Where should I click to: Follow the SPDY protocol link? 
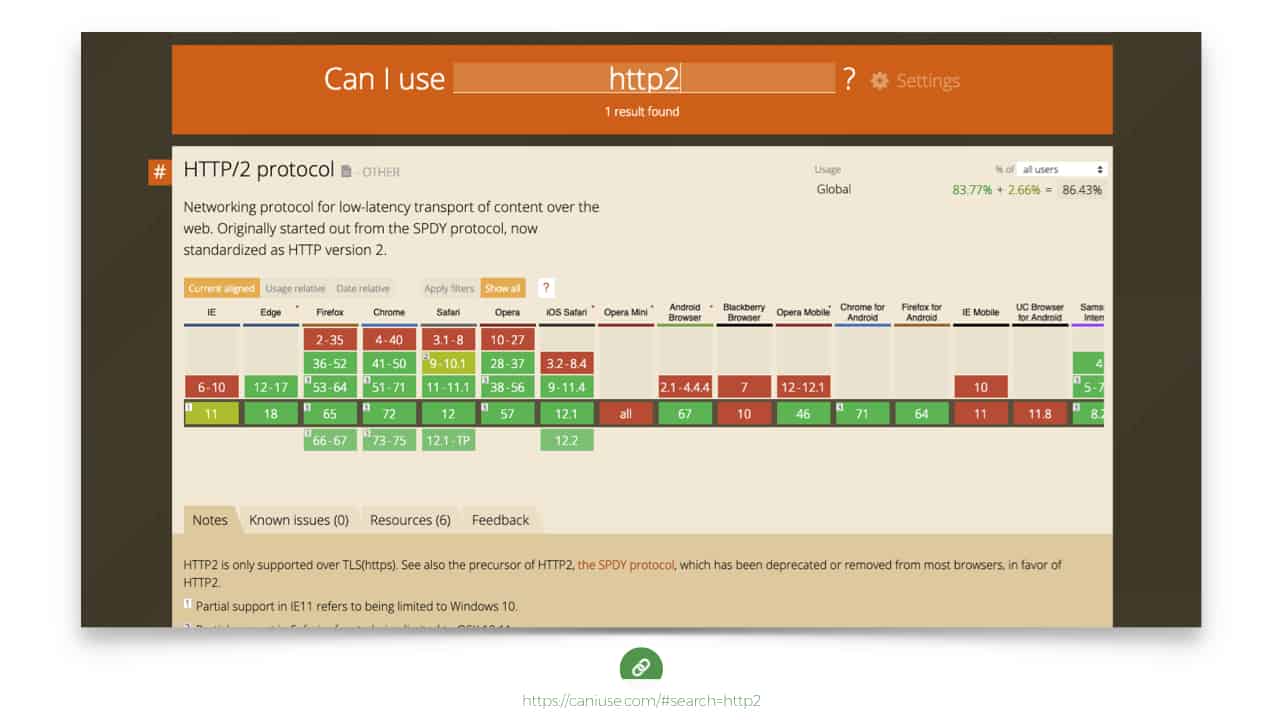click(x=626, y=565)
